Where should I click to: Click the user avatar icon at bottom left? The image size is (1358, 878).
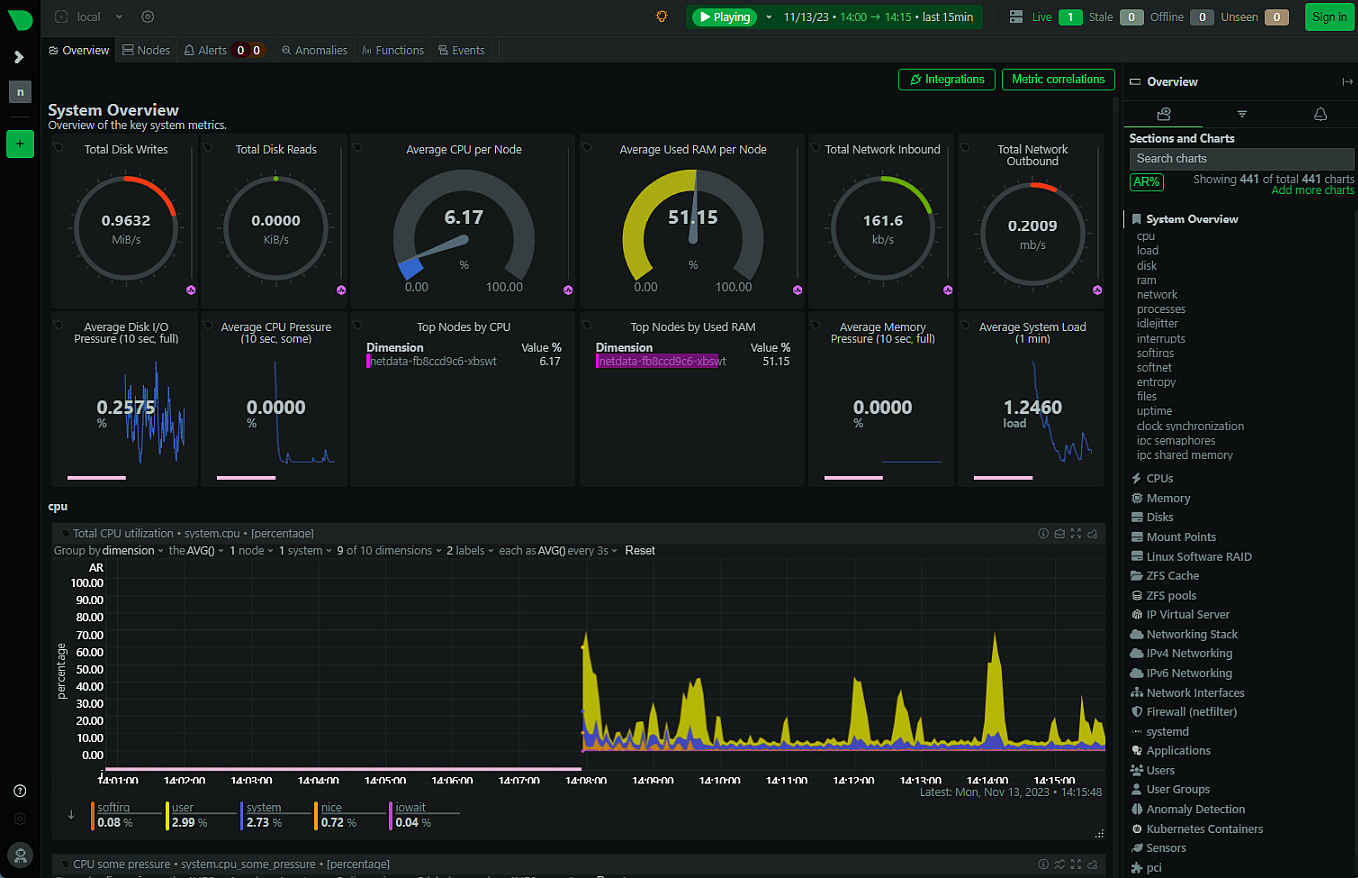tap(20, 853)
